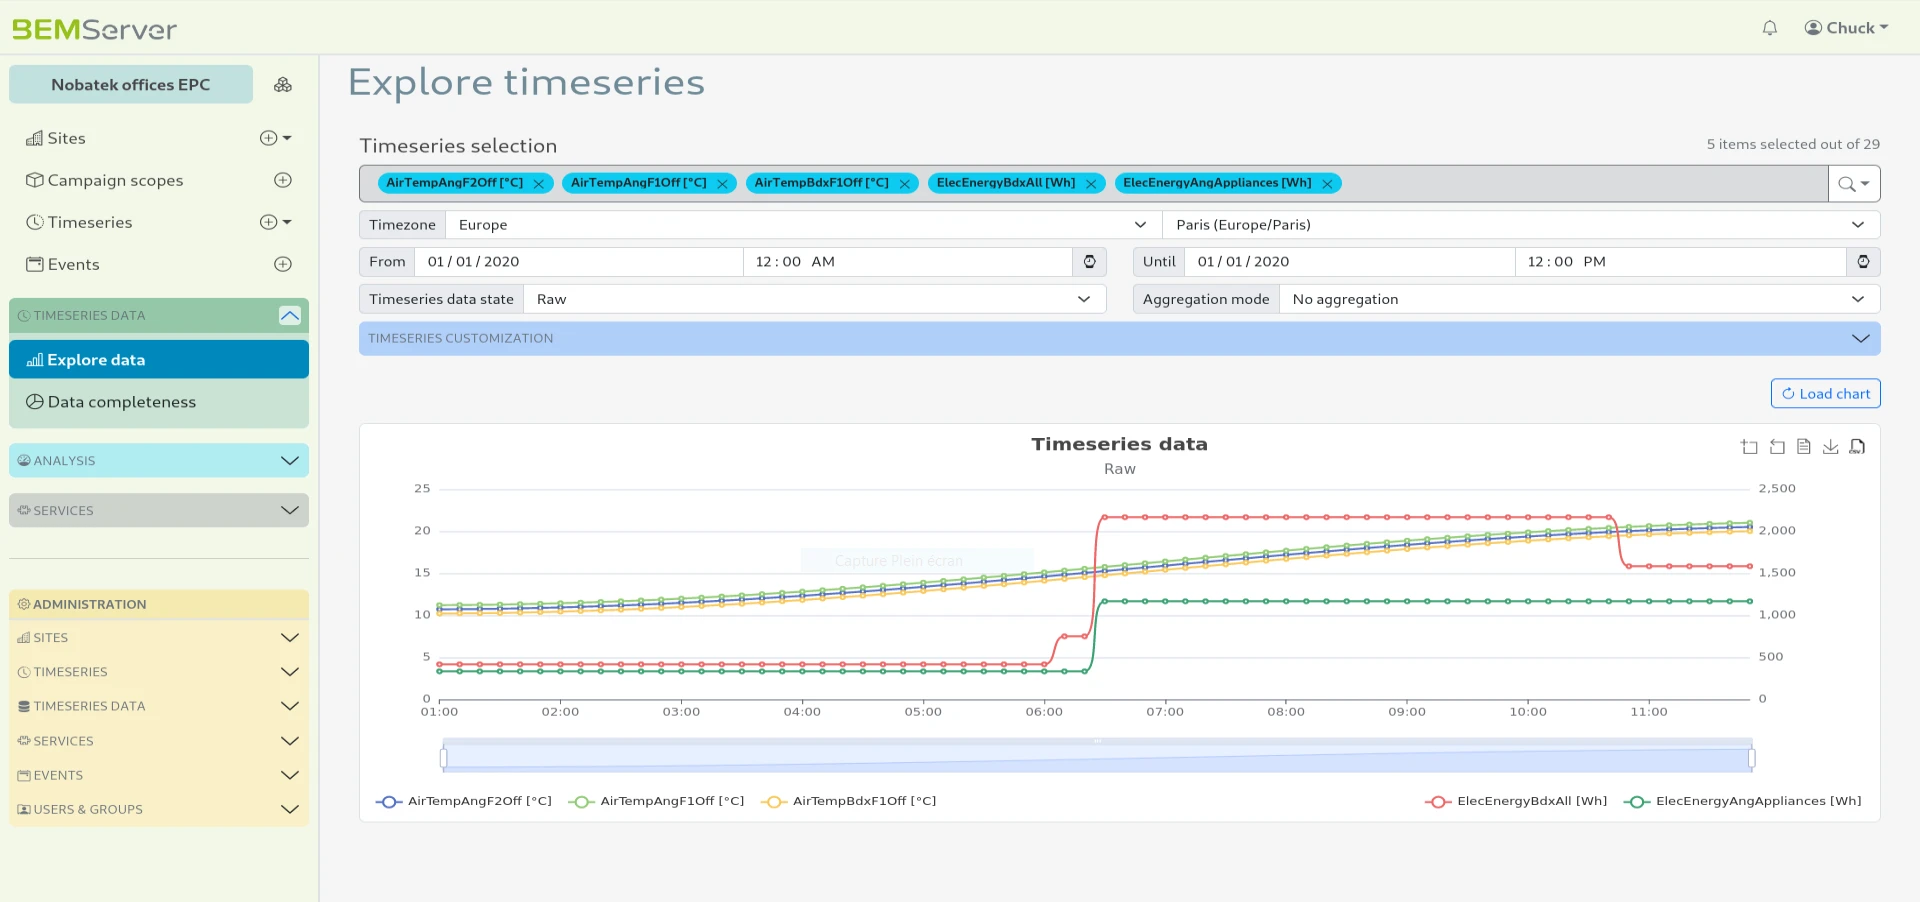Click the Load chart button
The width and height of the screenshot is (1920, 902).
click(x=1825, y=394)
